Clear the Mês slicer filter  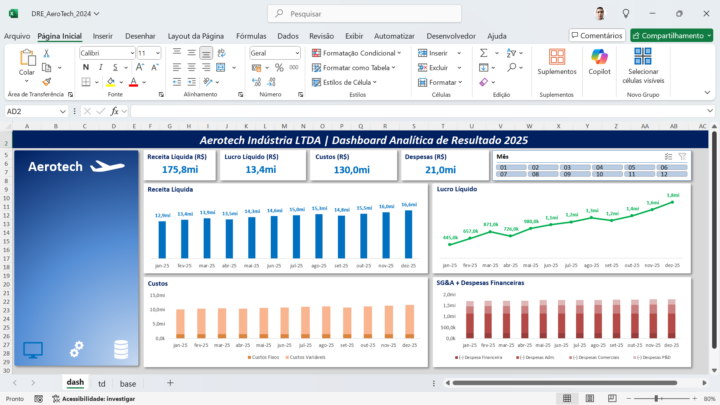pos(682,157)
